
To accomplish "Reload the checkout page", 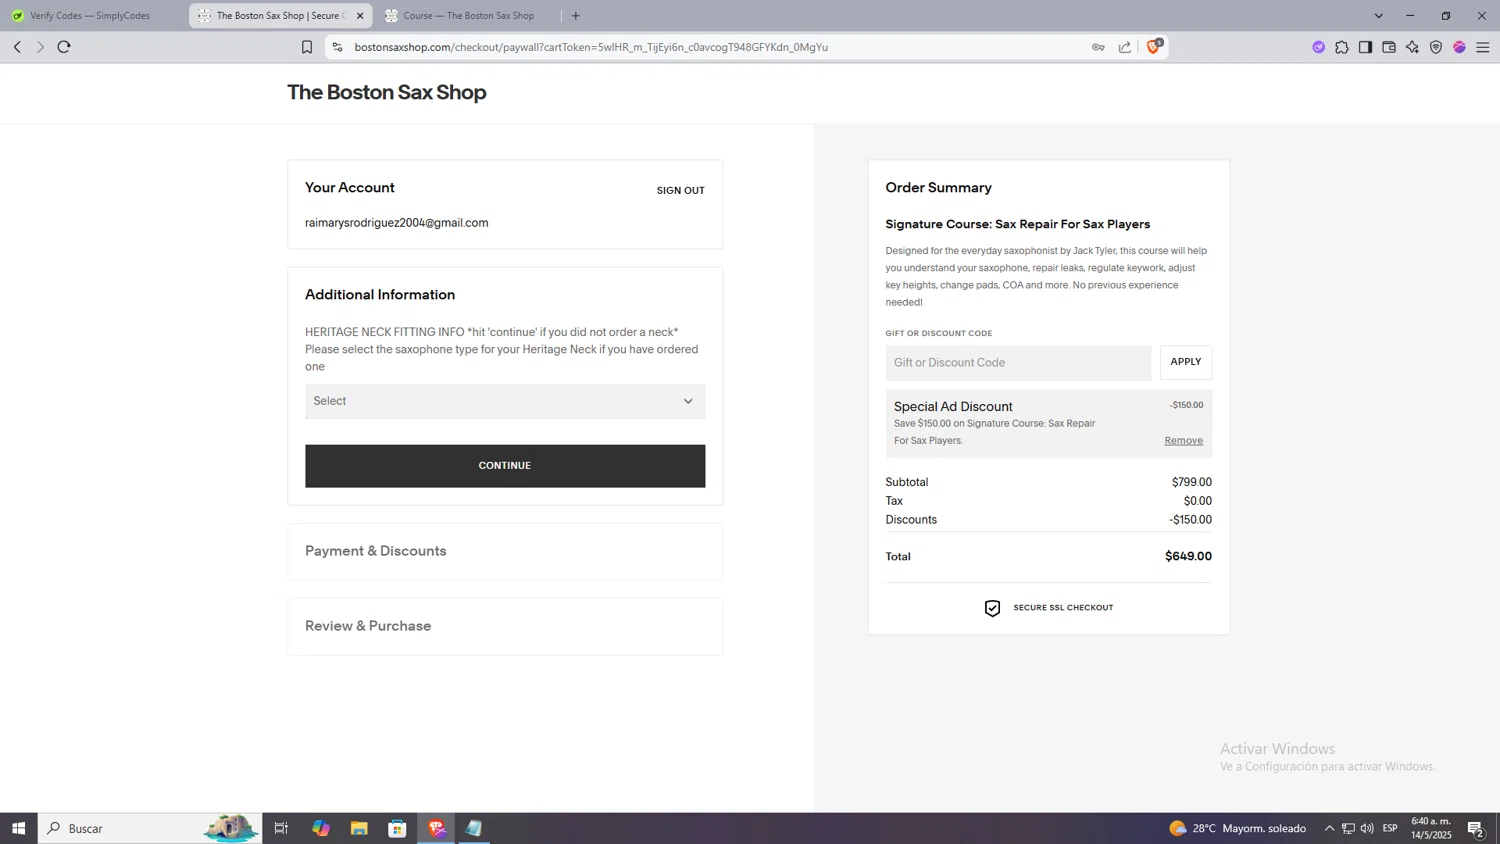I will (64, 47).
